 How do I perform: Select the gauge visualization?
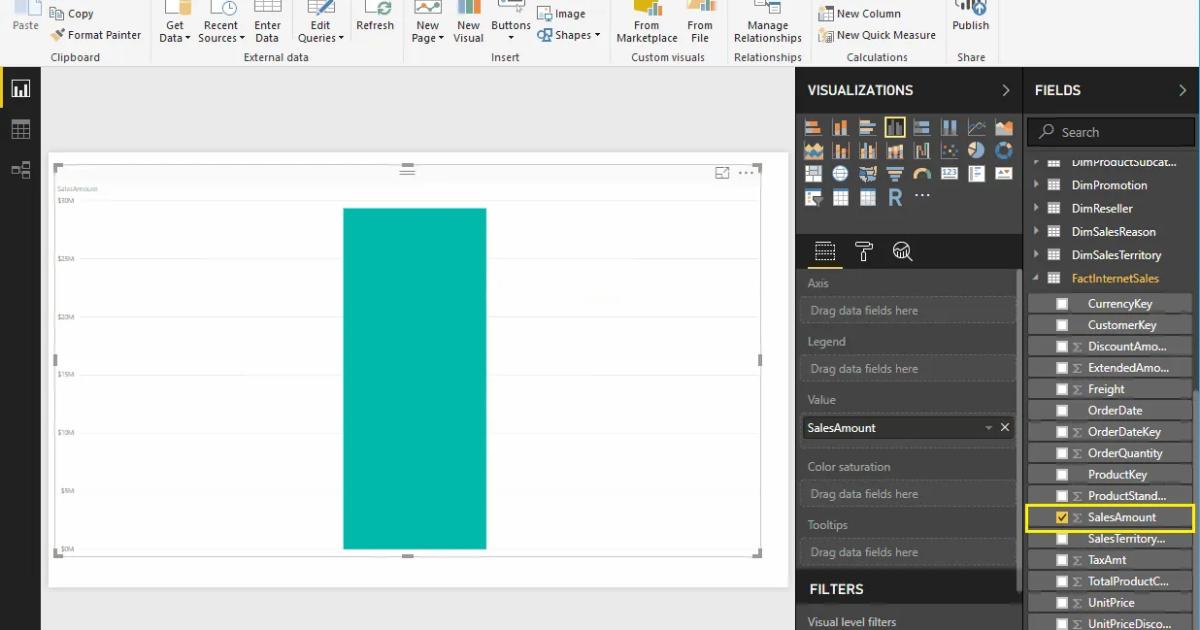click(x=921, y=173)
